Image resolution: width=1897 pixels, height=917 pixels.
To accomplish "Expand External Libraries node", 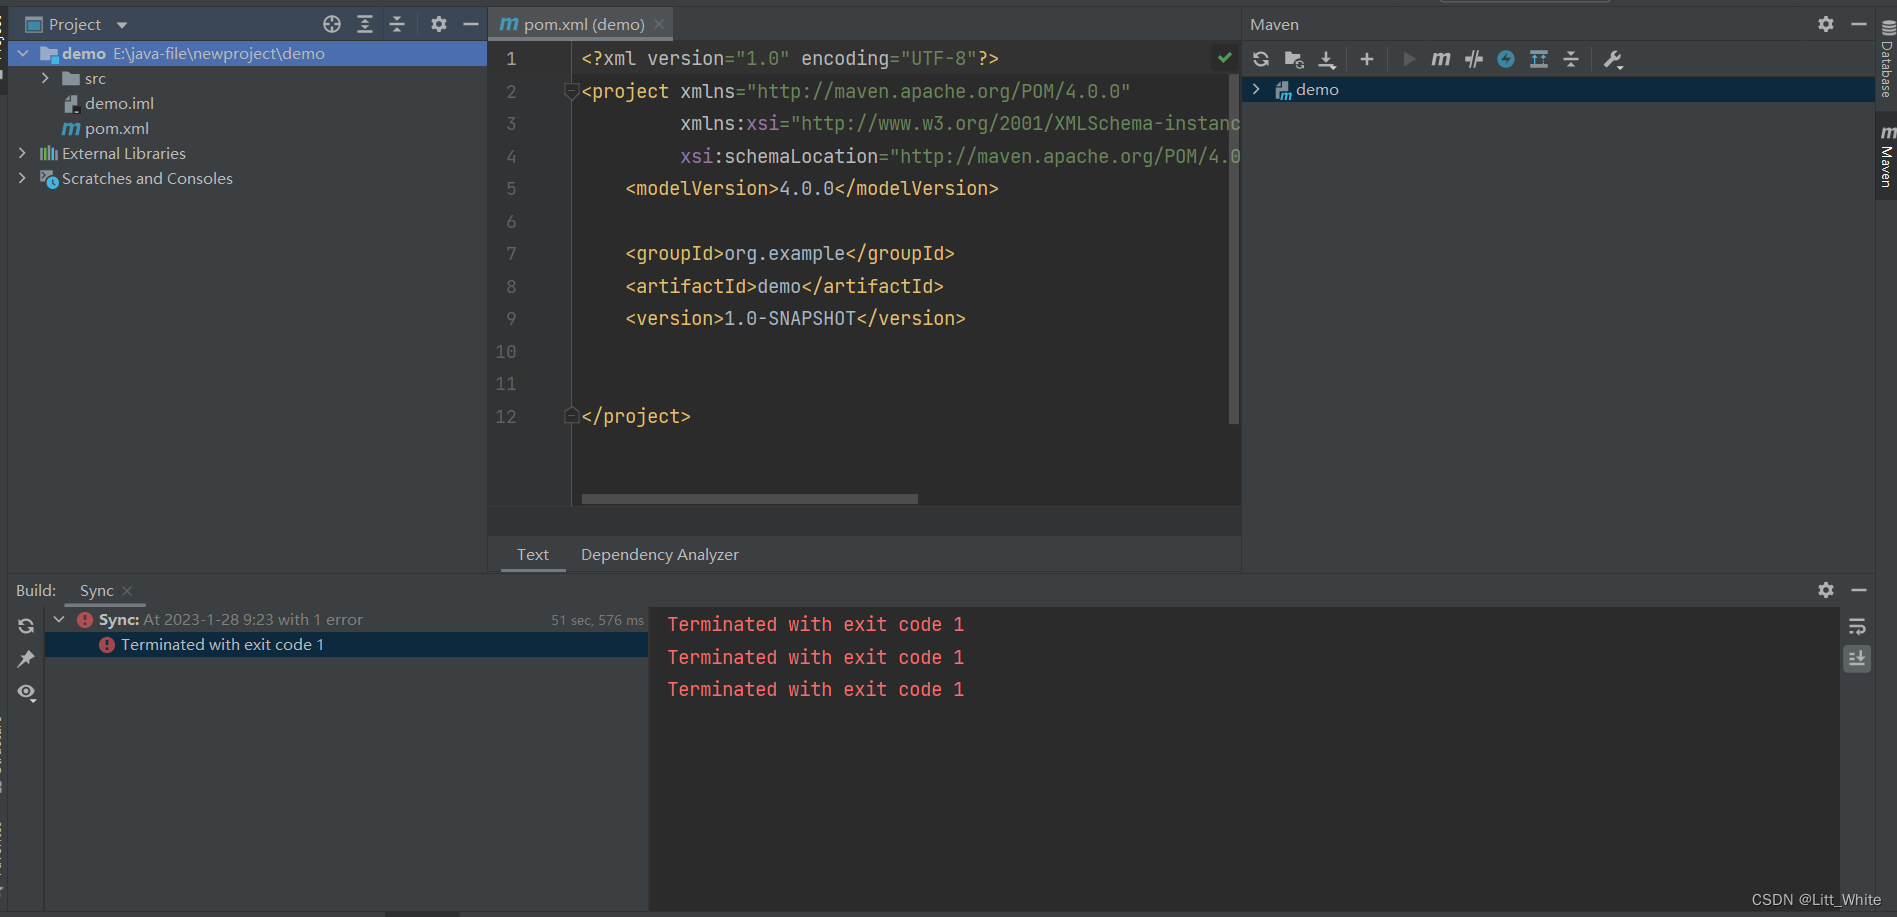I will pos(22,153).
